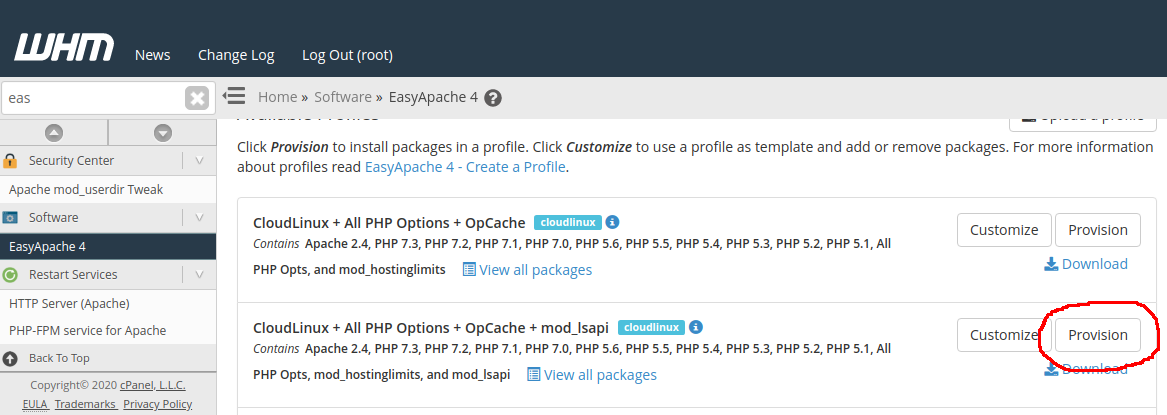Provision the CloudLinux mod_lsapi profile
Screen dimensions: 1167x415
point(1098,335)
